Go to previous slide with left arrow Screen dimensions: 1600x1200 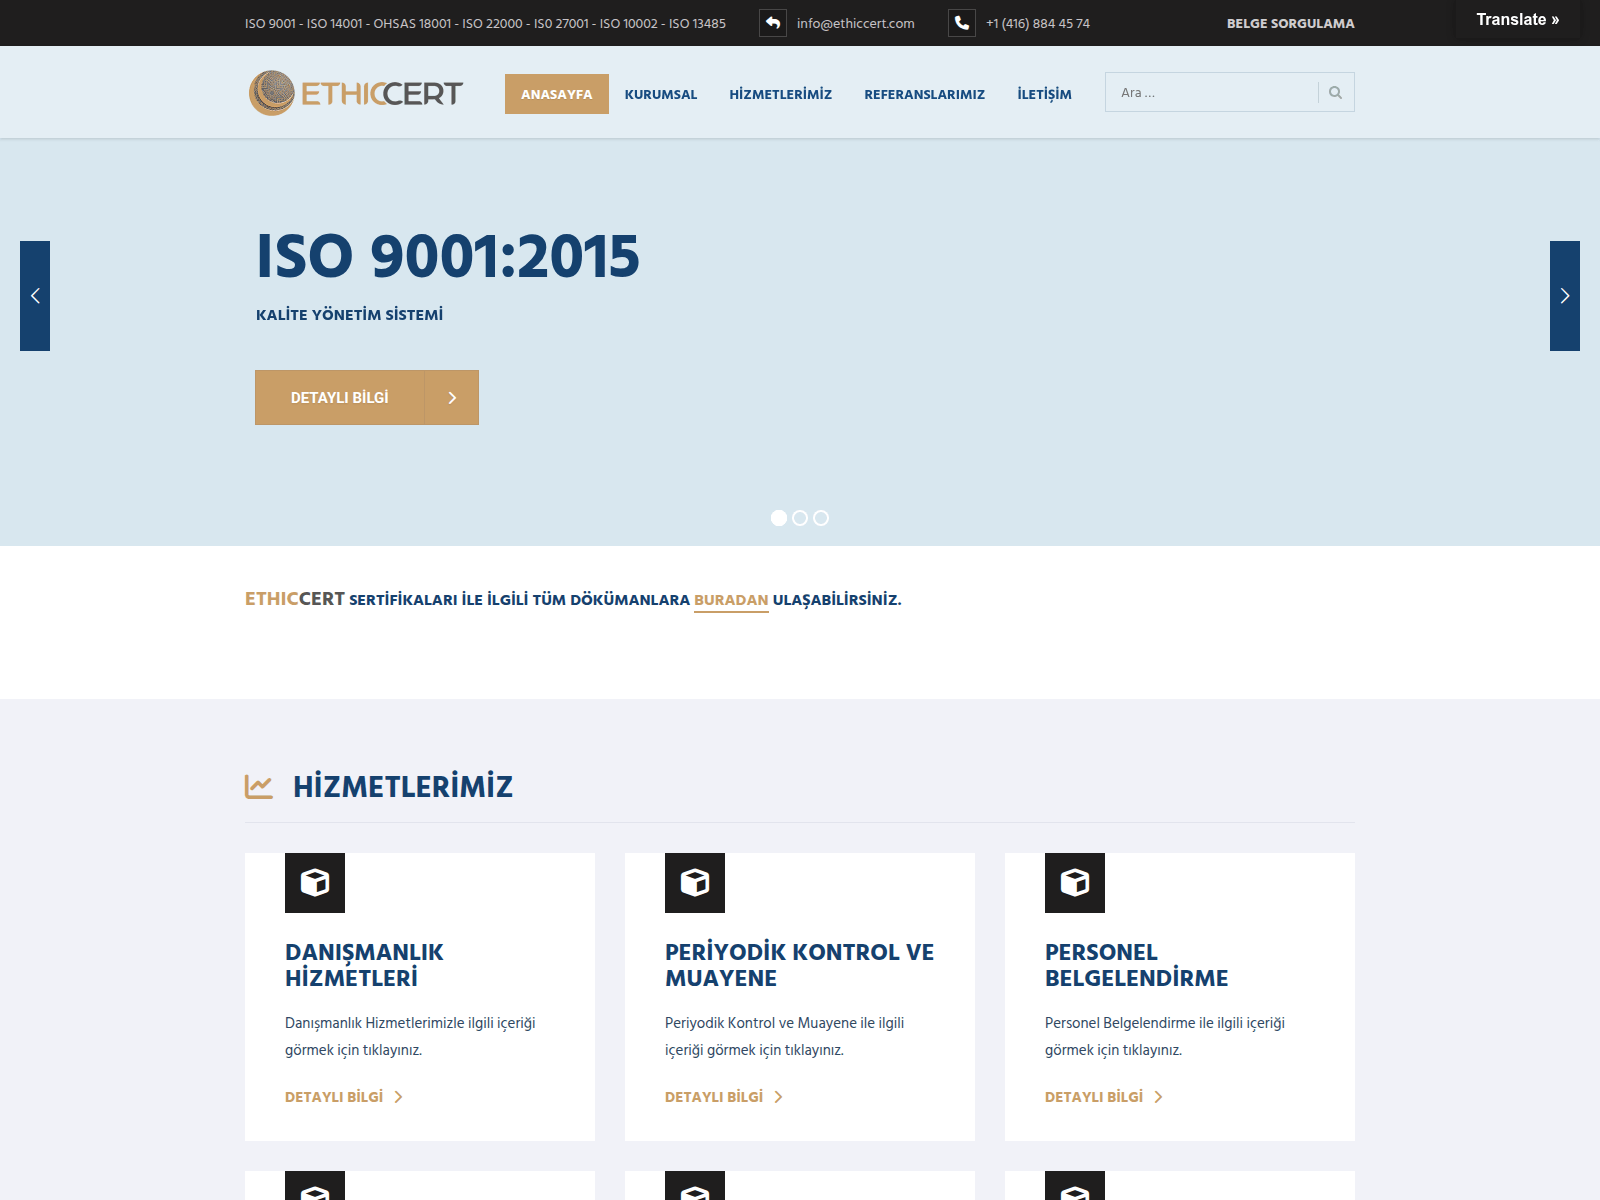(x=35, y=296)
